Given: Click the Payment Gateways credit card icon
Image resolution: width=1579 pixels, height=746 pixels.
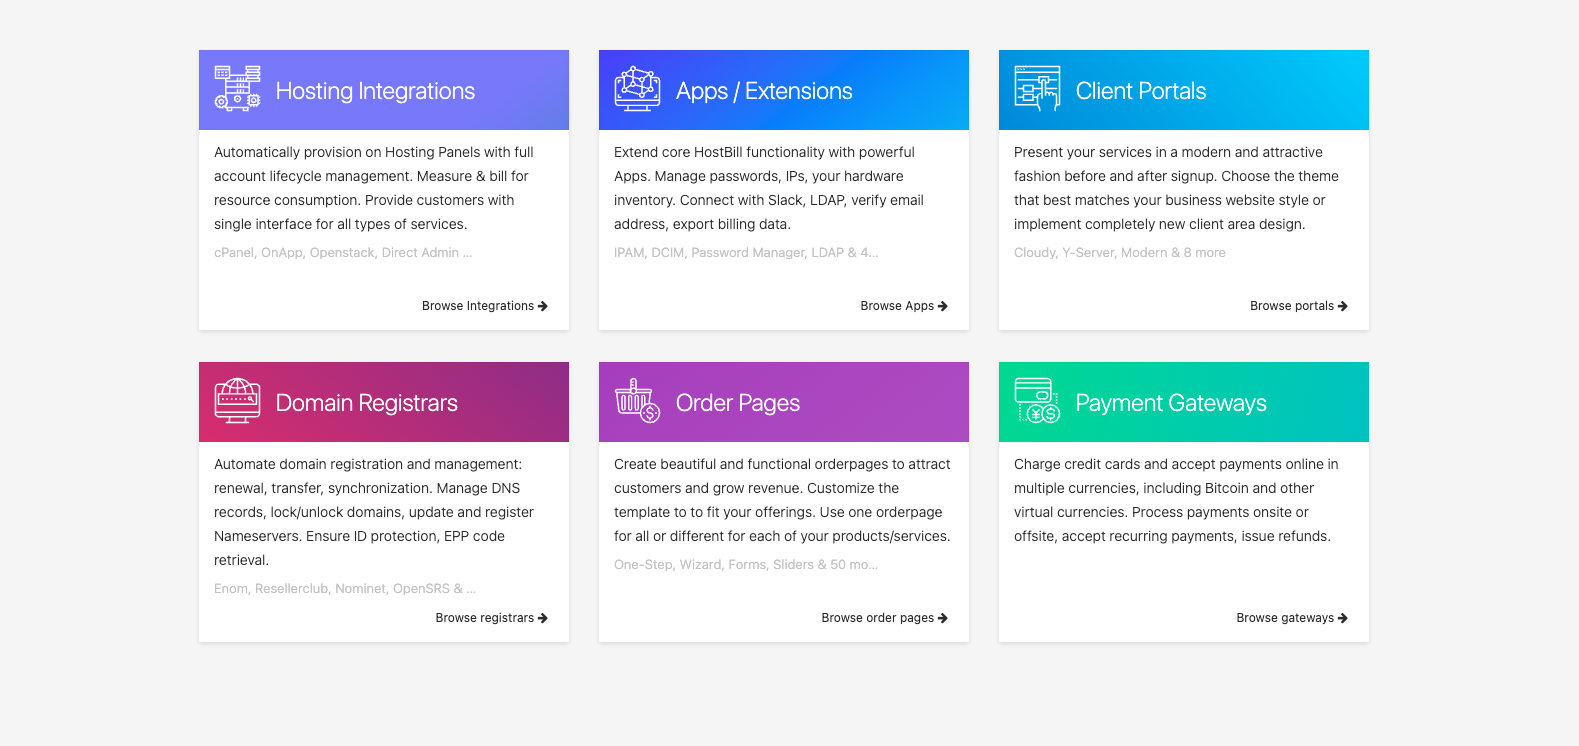Looking at the screenshot, I should pos(1037,401).
